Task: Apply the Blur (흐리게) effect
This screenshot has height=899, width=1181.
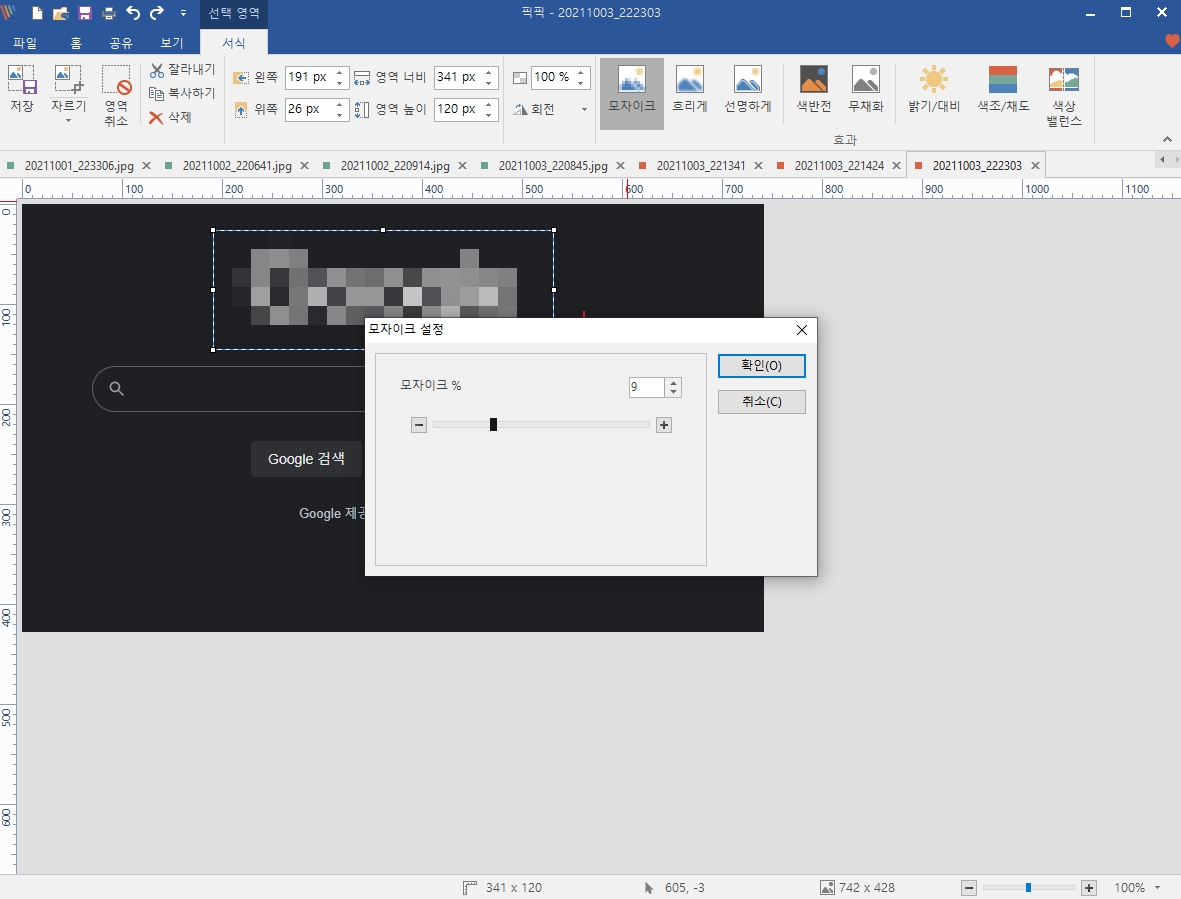Action: tap(689, 89)
